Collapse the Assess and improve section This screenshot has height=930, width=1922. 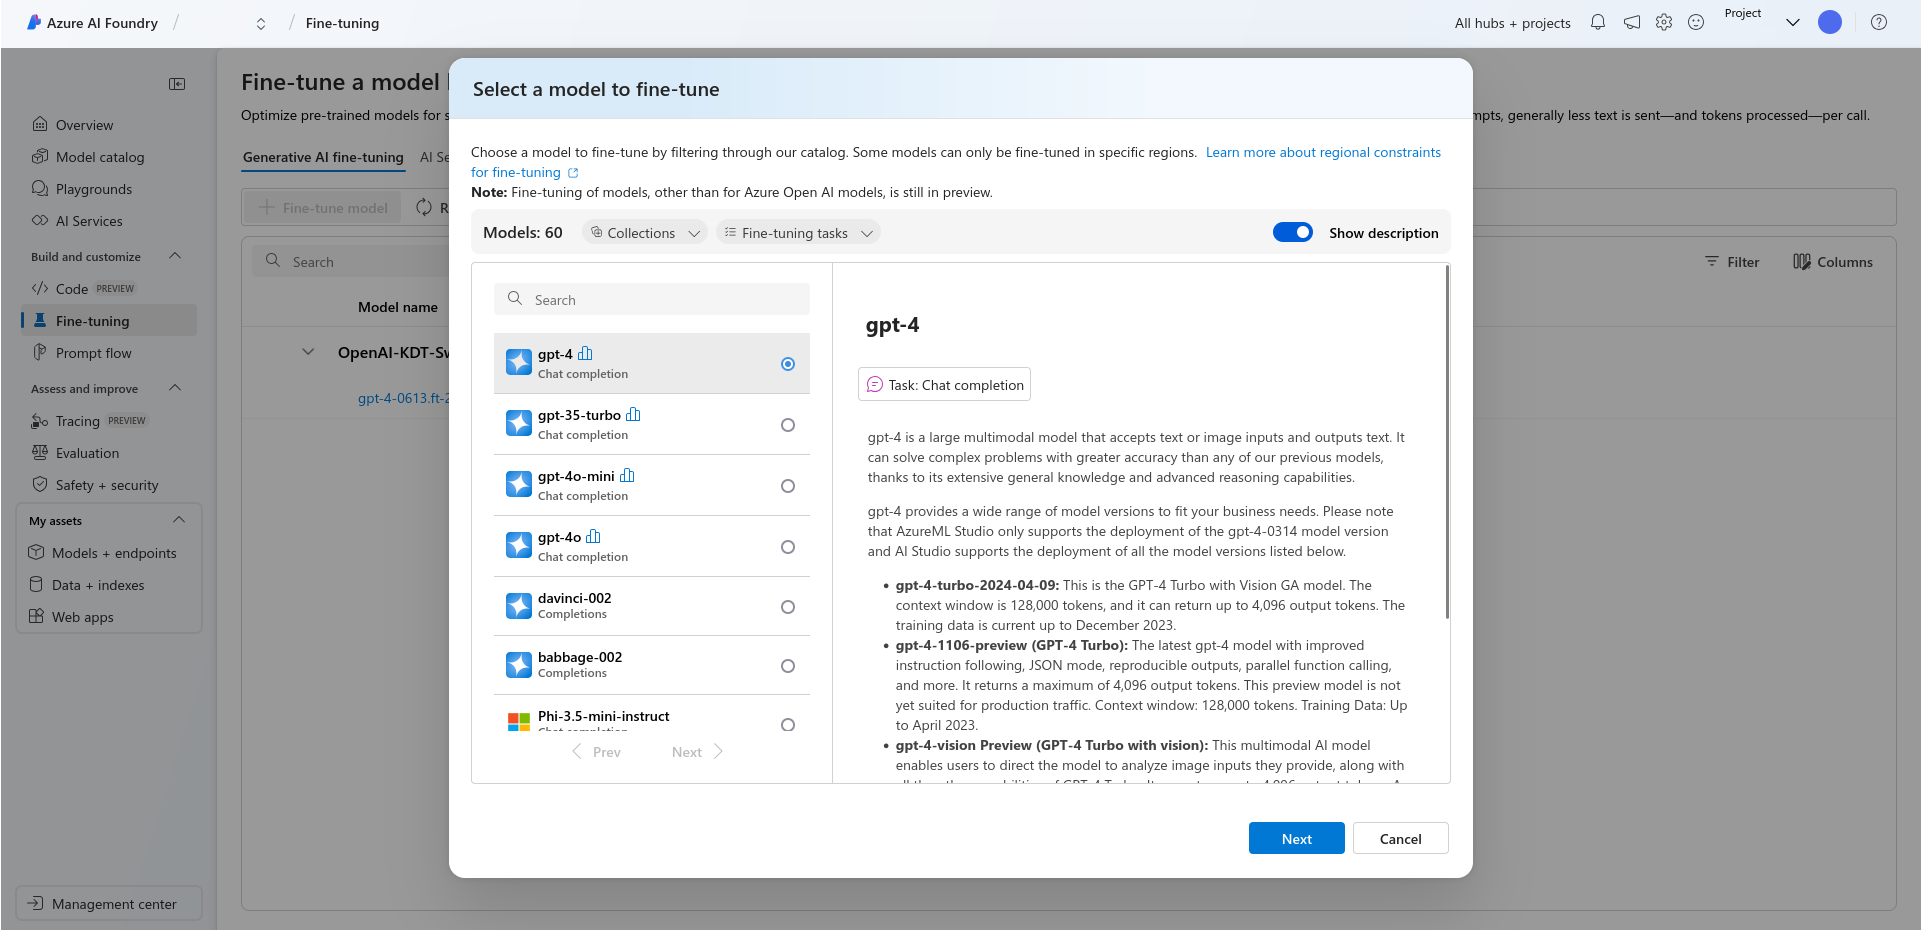tap(175, 388)
